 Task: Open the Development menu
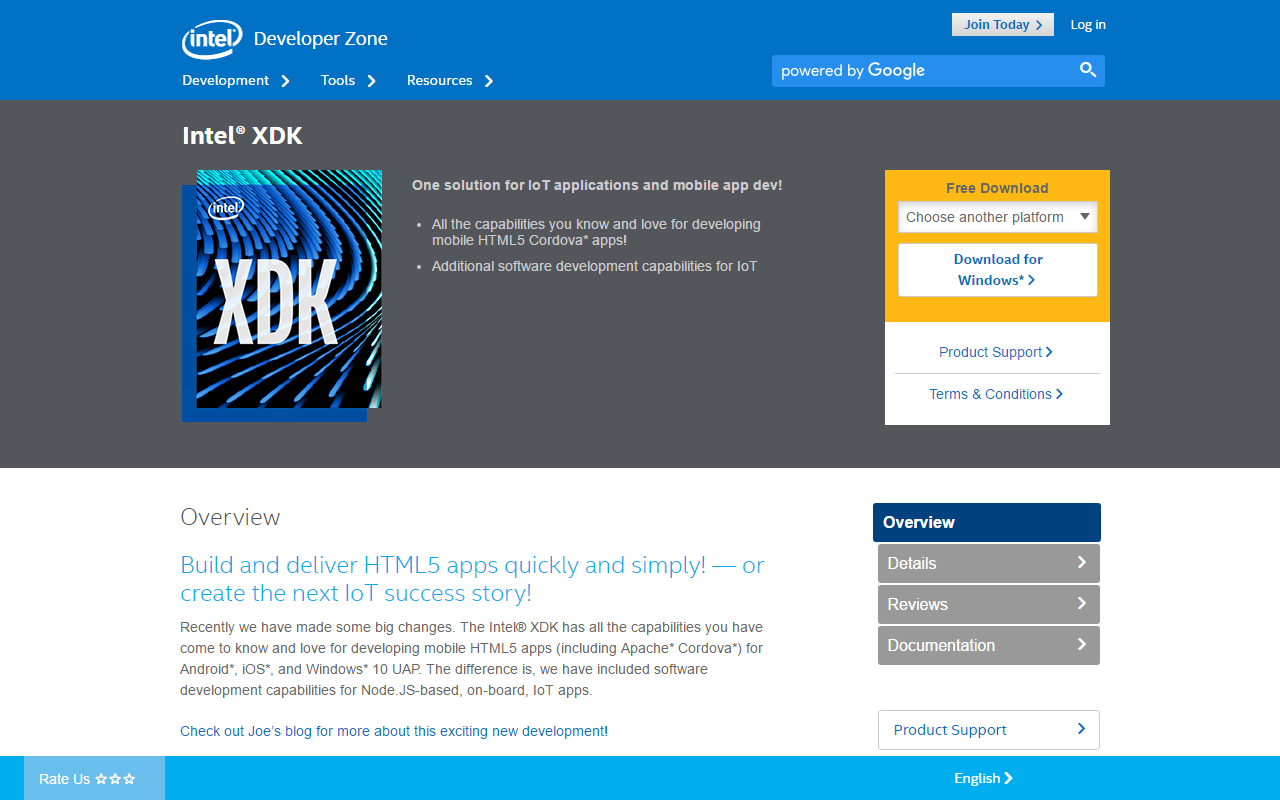[x=226, y=80]
